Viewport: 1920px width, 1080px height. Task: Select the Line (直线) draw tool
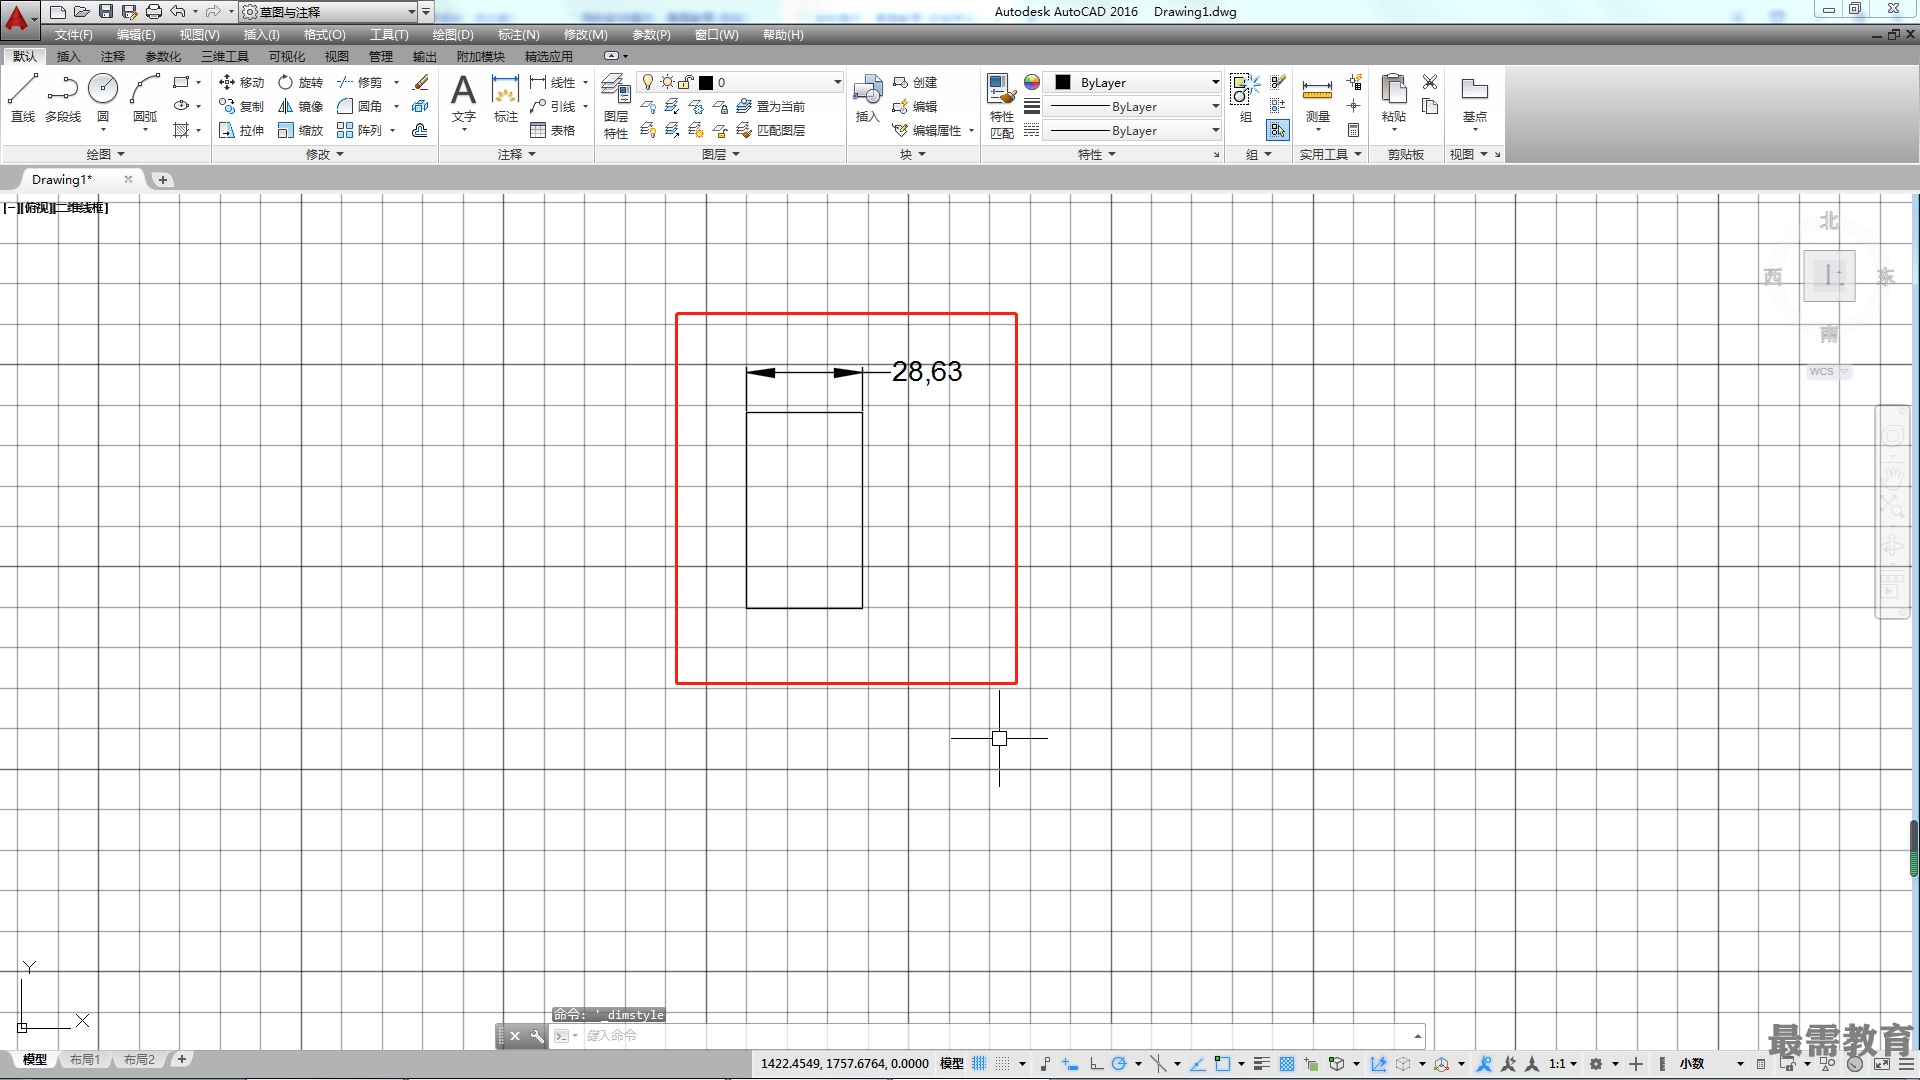tap(22, 98)
